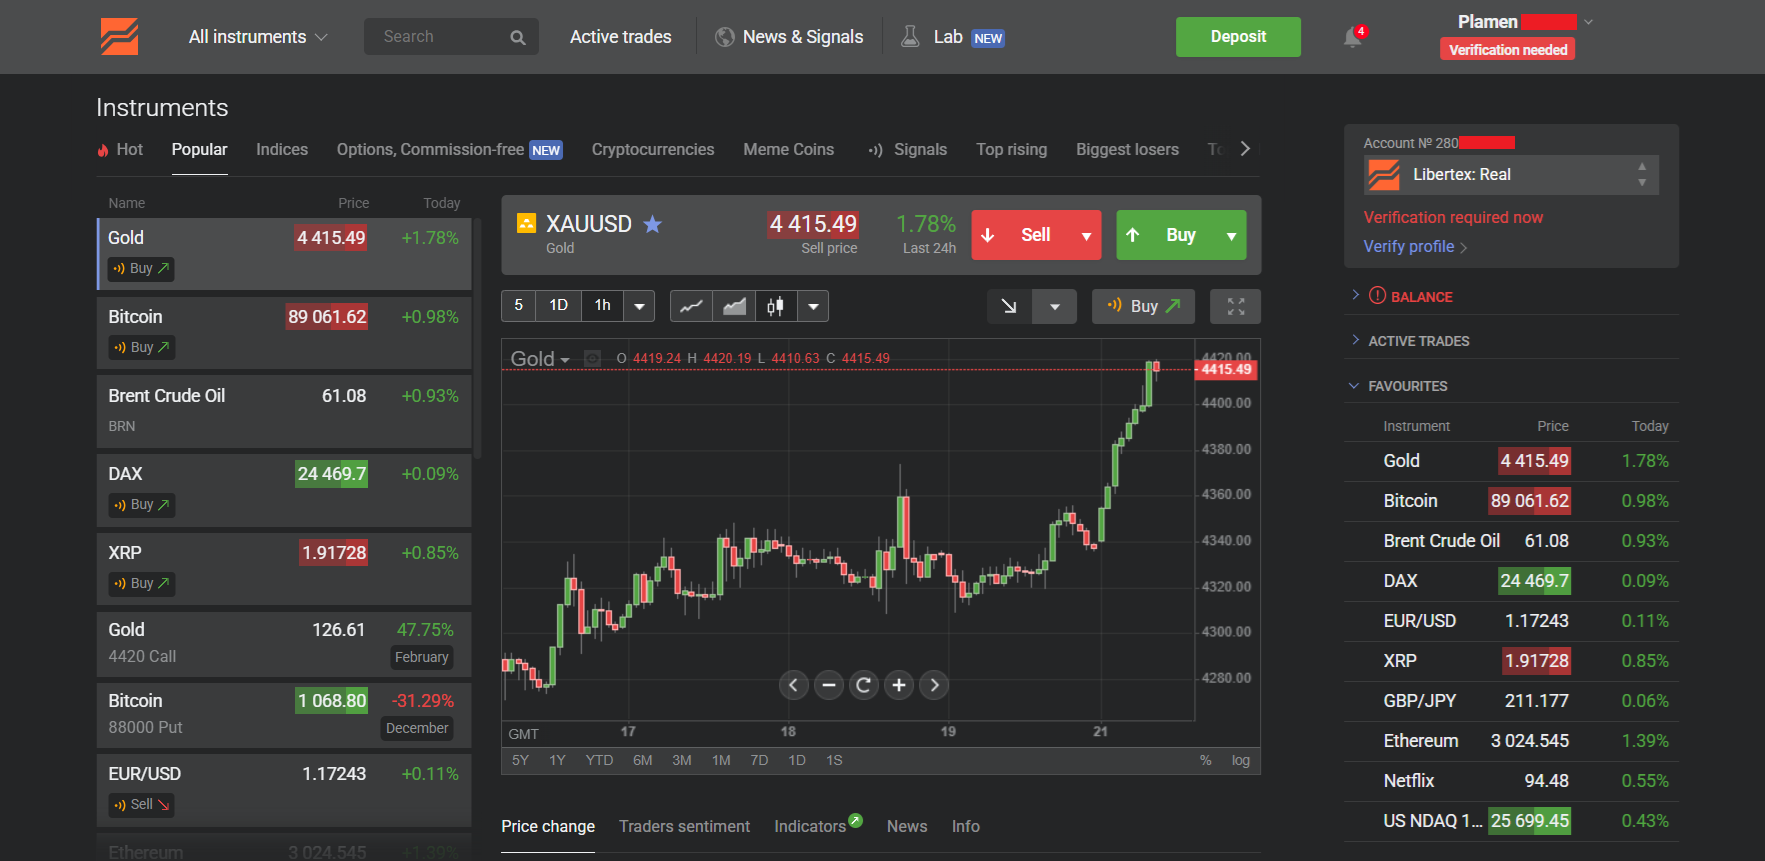
Task: Open drawing tools dropdown arrow
Action: (x=1054, y=306)
